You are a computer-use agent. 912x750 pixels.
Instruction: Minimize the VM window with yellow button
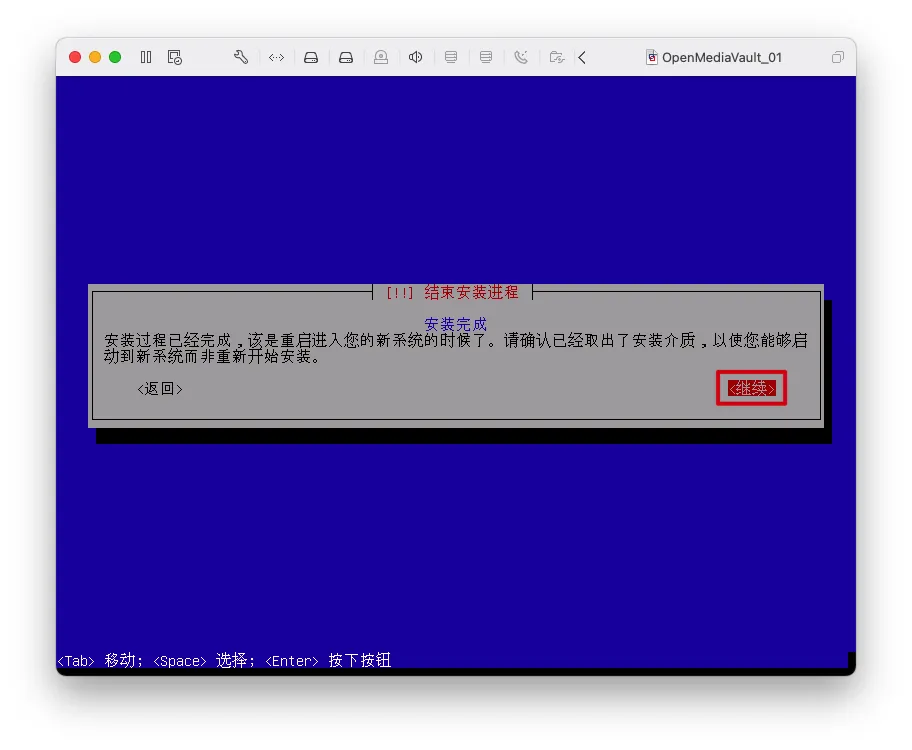95,57
